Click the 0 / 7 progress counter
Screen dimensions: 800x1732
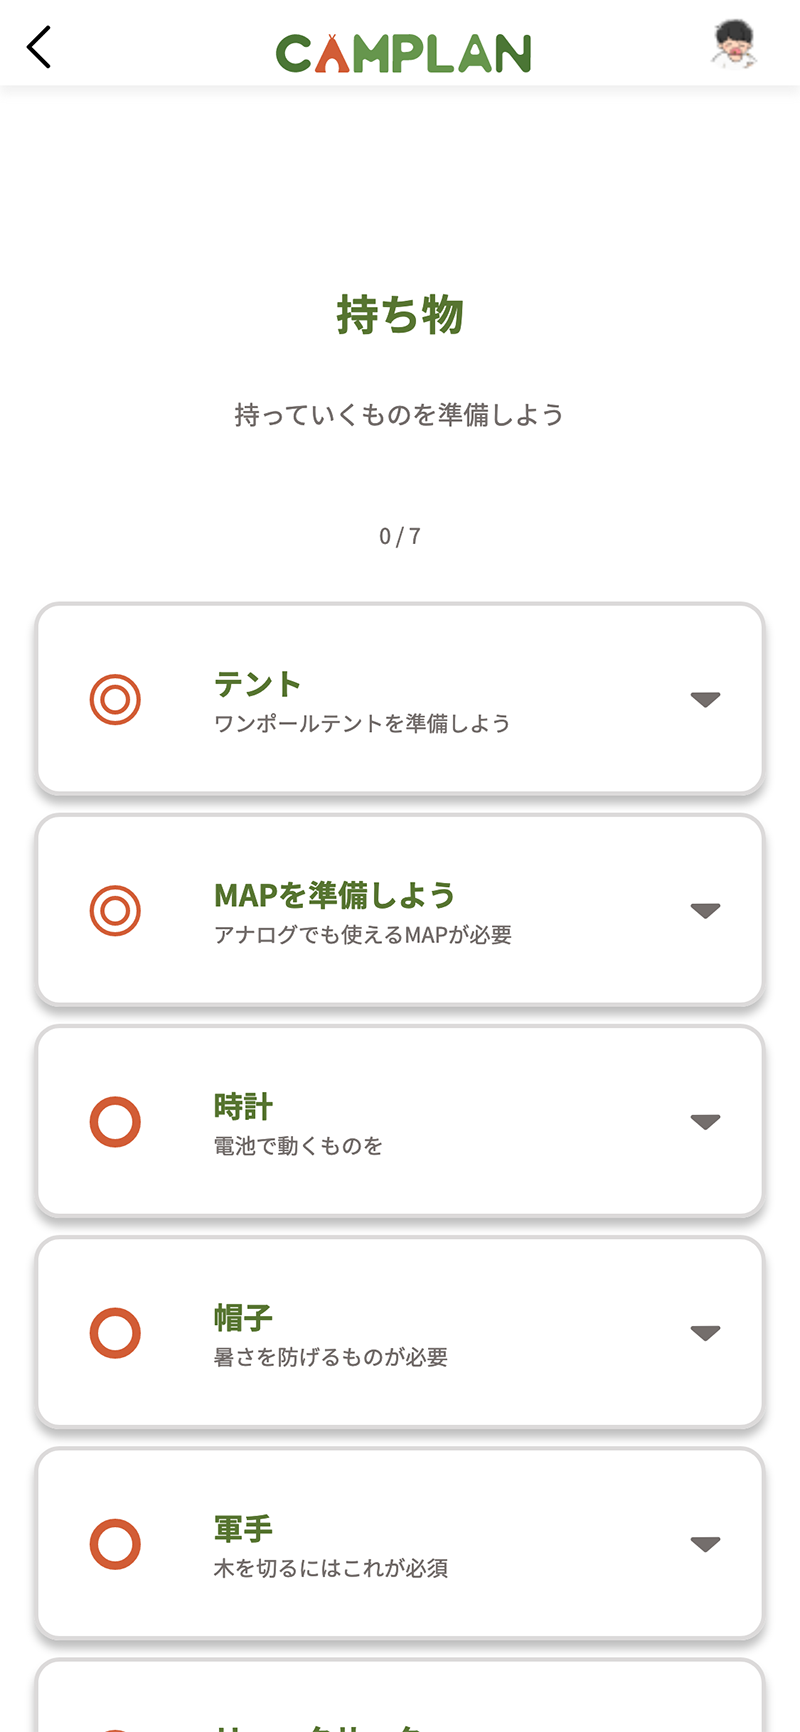pos(400,537)
